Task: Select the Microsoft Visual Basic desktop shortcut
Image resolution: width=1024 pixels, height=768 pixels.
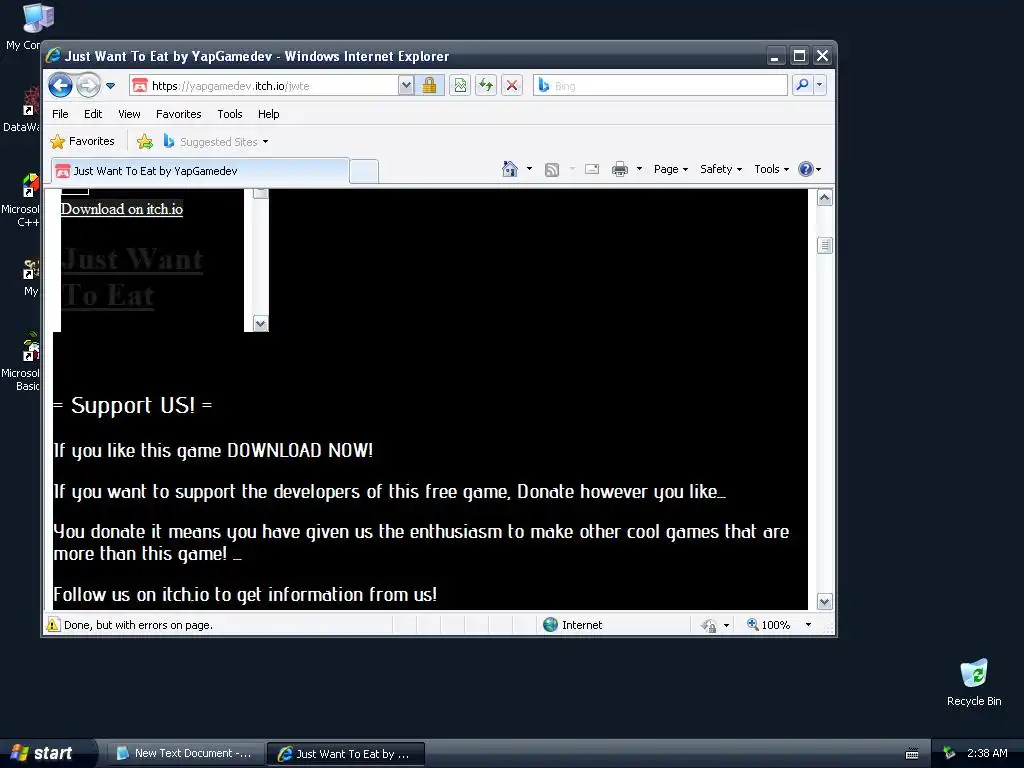Action: [23, 362]
